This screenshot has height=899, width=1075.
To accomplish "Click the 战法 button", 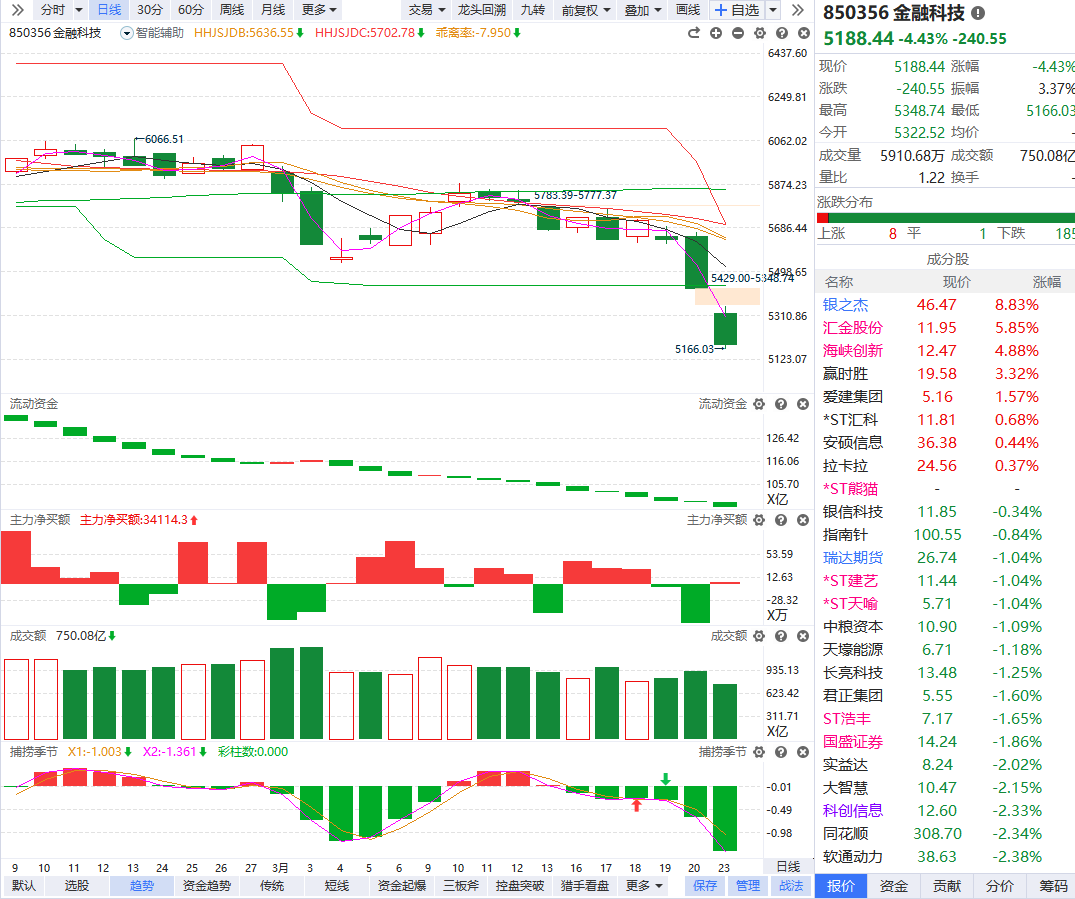I will [x=790, y=885].
